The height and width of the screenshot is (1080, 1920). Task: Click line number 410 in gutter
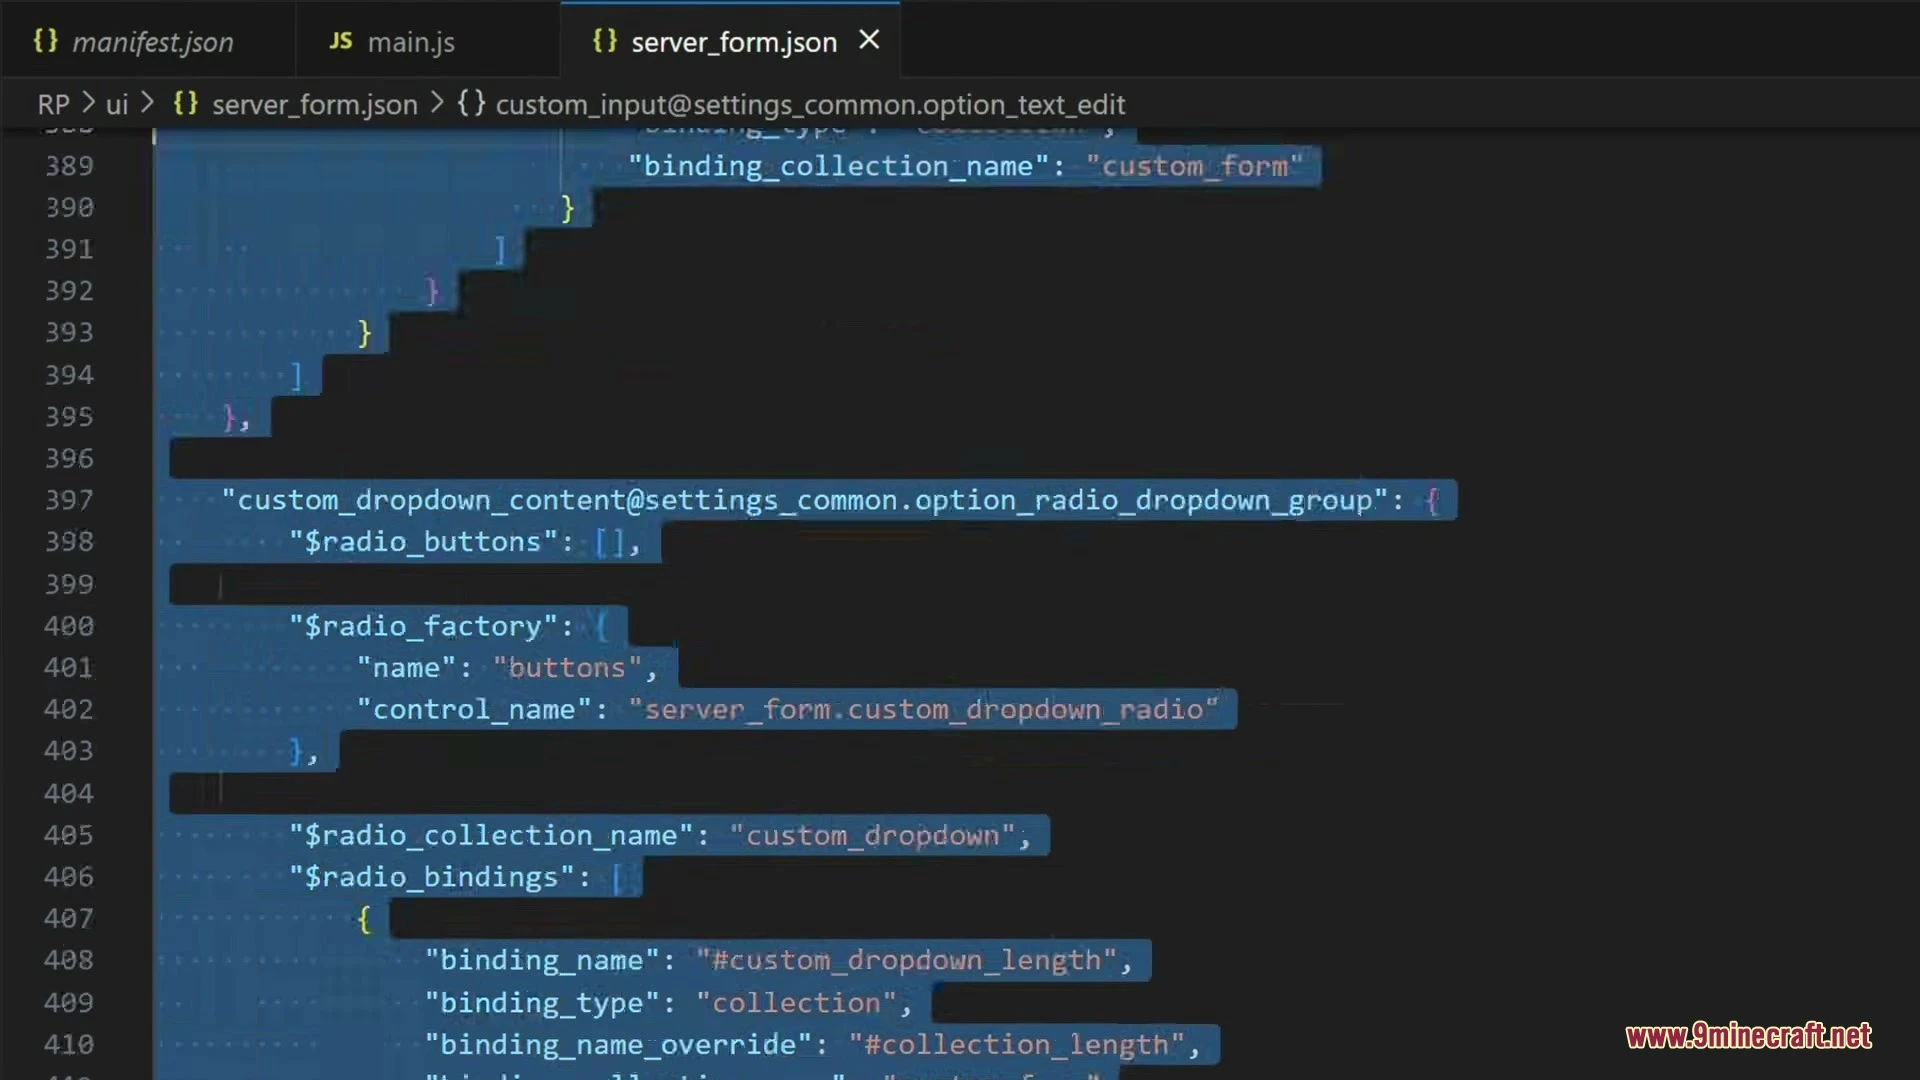(69, 1045)
